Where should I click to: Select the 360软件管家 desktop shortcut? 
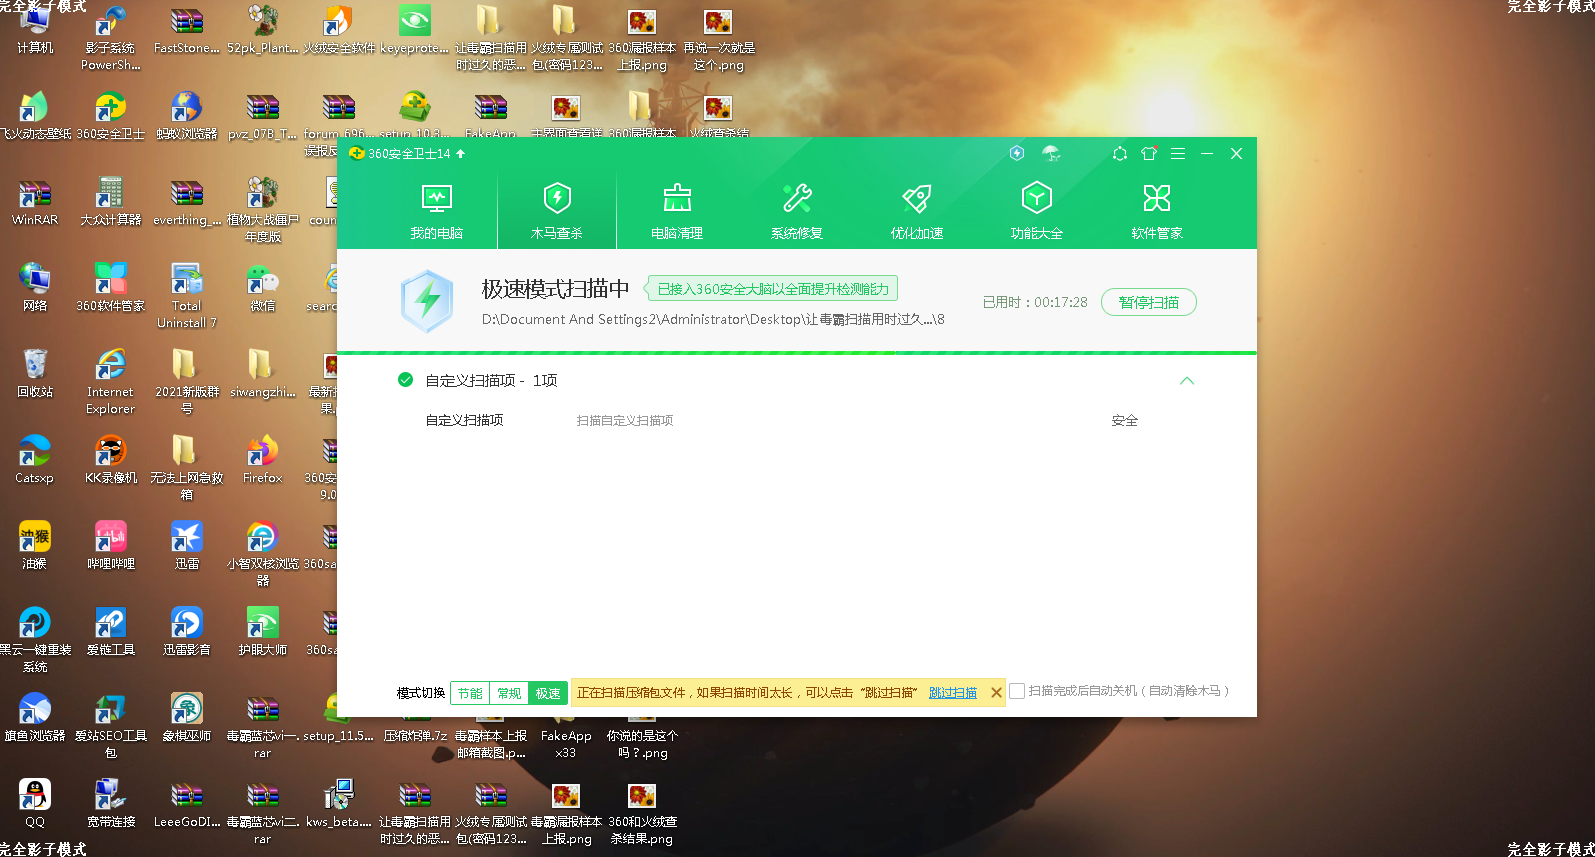click(111, 288)
